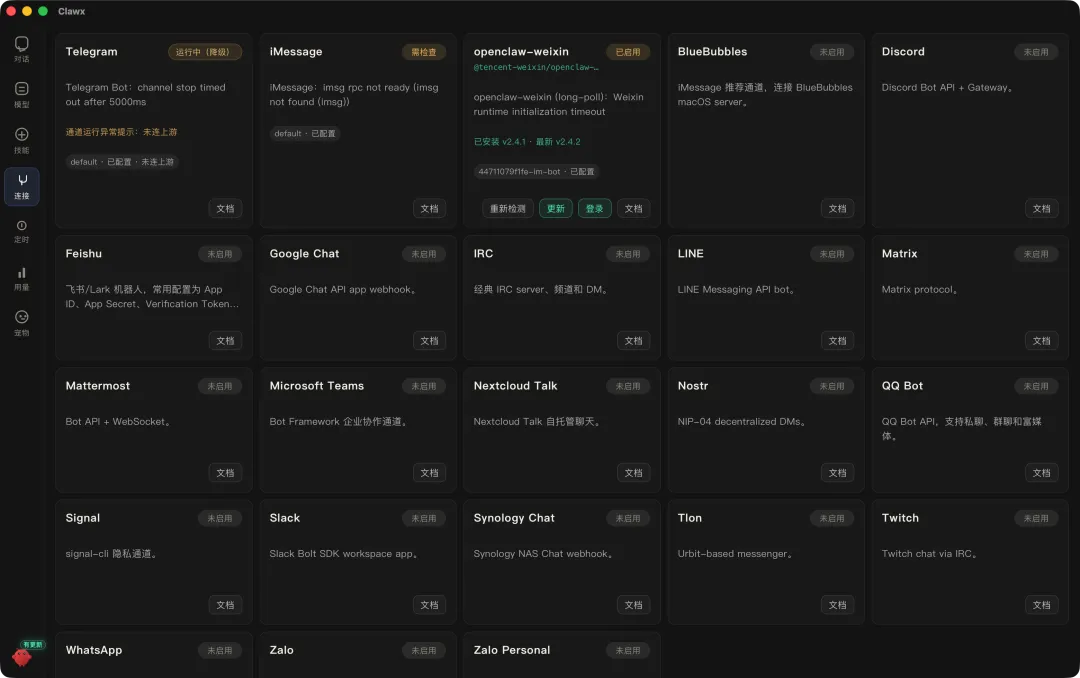
Task: Open the 技能 skills sidebar icon
Action: (21, 140)
